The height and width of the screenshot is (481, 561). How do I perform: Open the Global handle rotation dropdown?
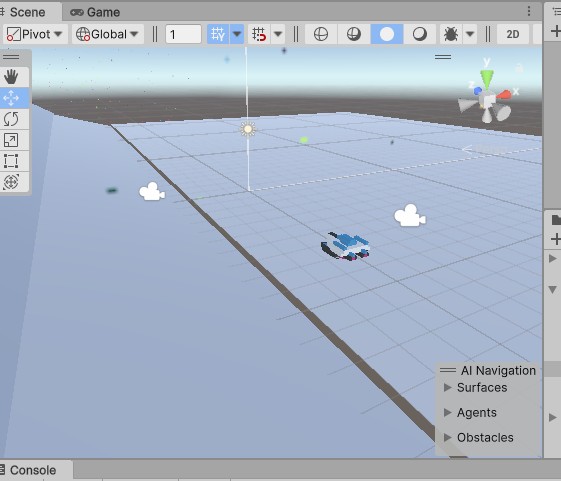point(108,34)
